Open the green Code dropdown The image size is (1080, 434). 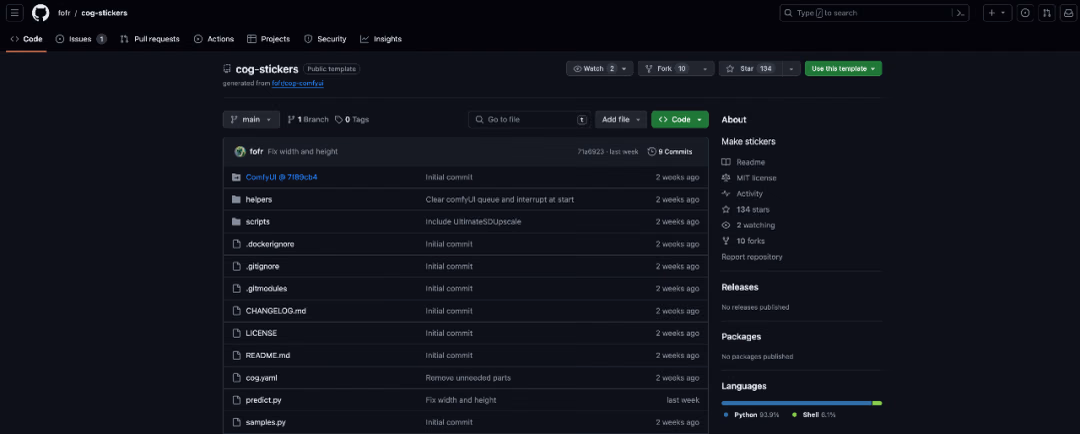(x=680, y=120)
